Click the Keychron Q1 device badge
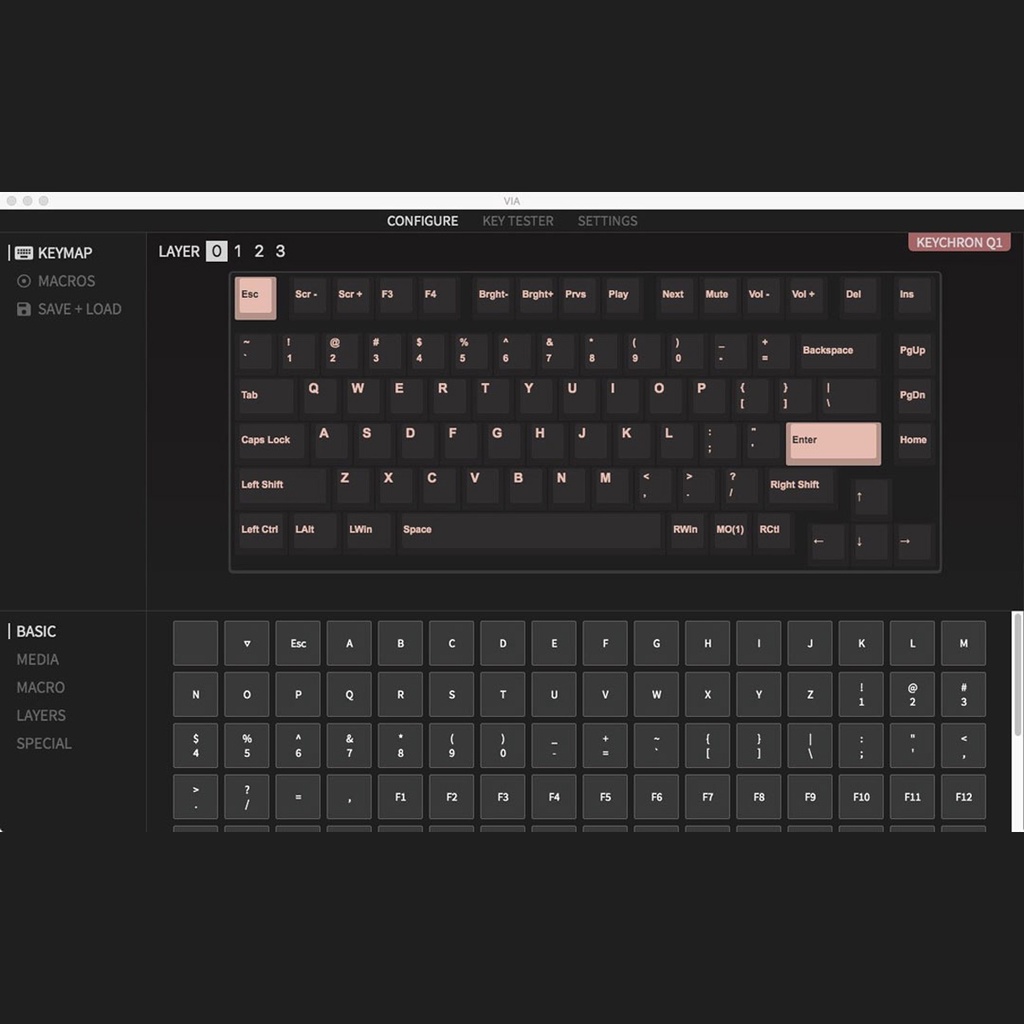 [959, 243]
